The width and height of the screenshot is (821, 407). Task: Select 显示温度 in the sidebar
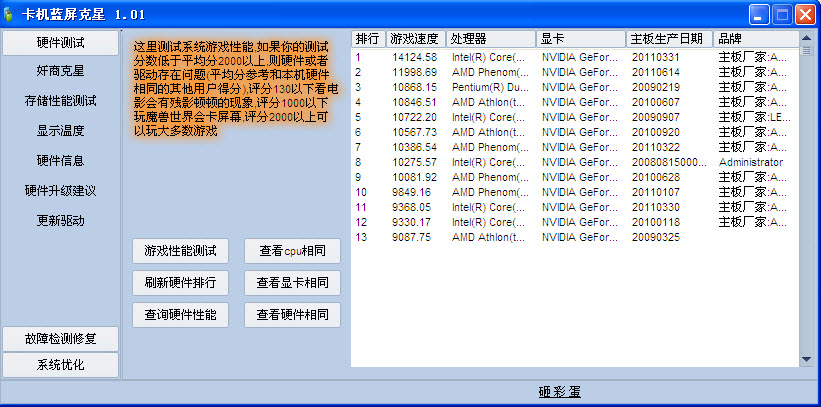pyautogui.click(x=61, y=130)
